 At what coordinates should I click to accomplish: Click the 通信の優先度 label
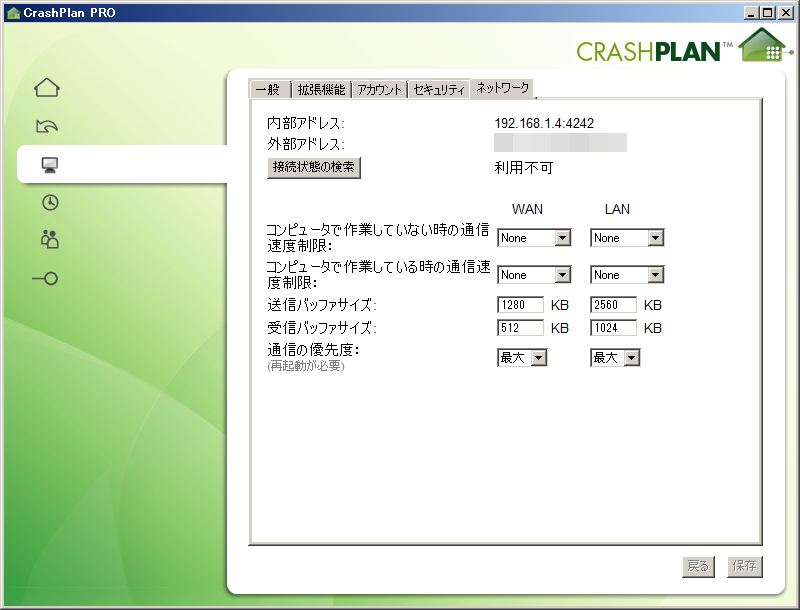point(313,350)
